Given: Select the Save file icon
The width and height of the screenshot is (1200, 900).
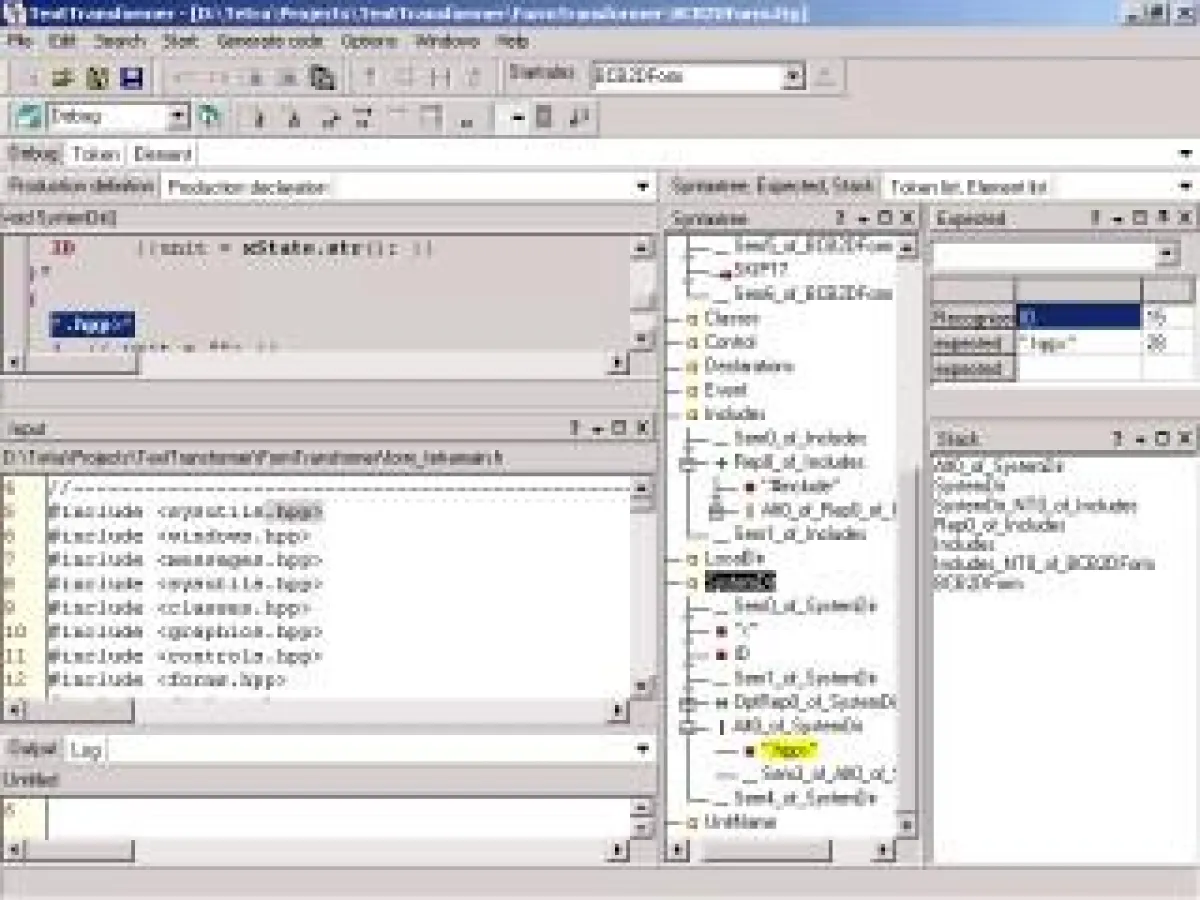Looking at the screenshot, I should [130, 76].
